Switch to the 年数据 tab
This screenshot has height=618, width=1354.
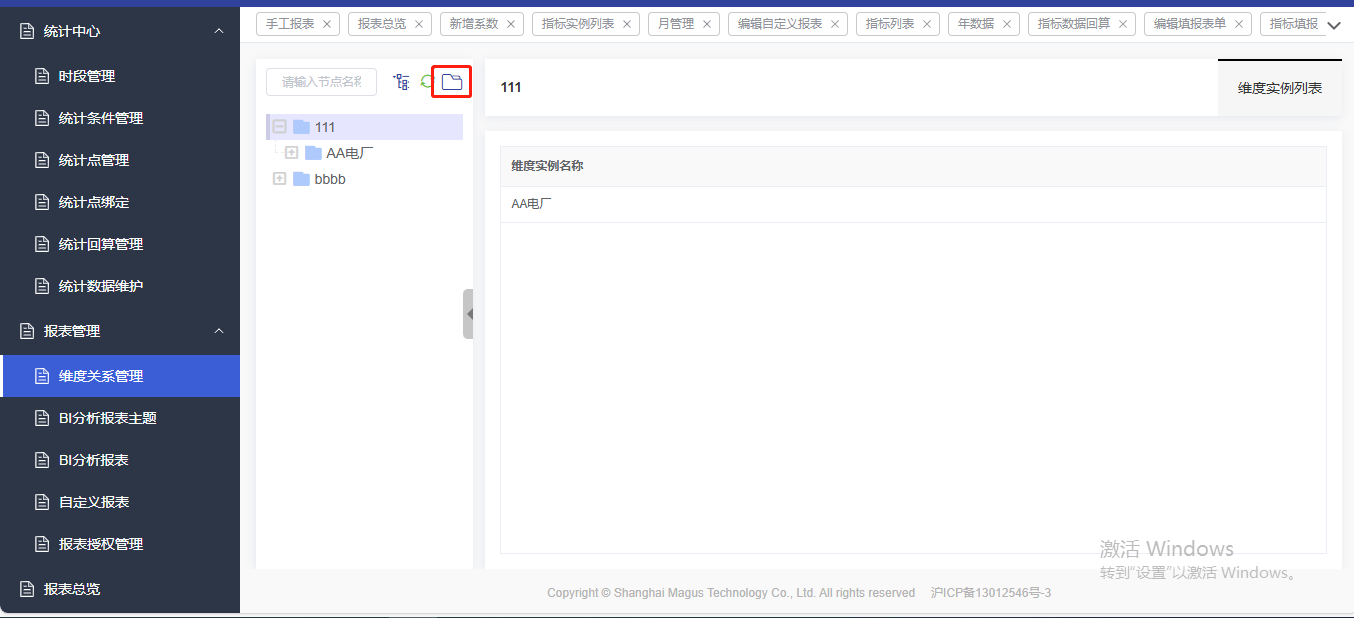point(975,24)
